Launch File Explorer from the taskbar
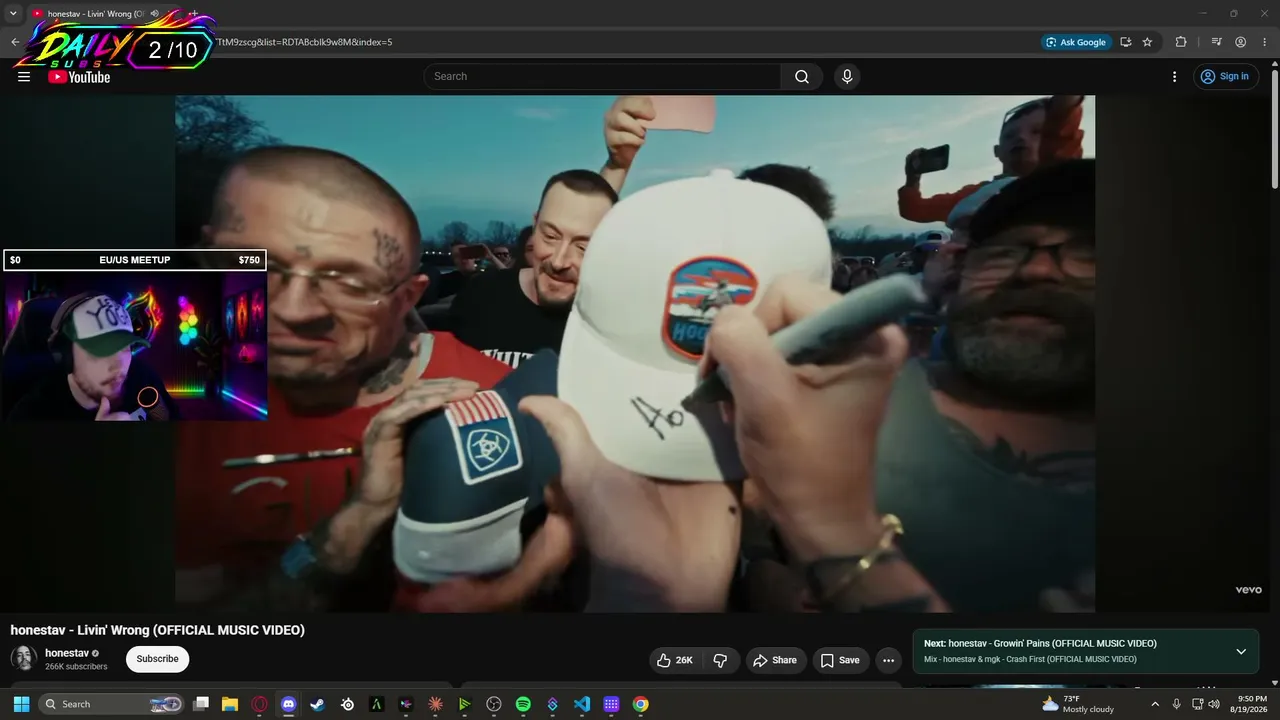Image resolution: width=1280 pixels, height=720 pixels. pyautogui.click(x=230, y=704)
